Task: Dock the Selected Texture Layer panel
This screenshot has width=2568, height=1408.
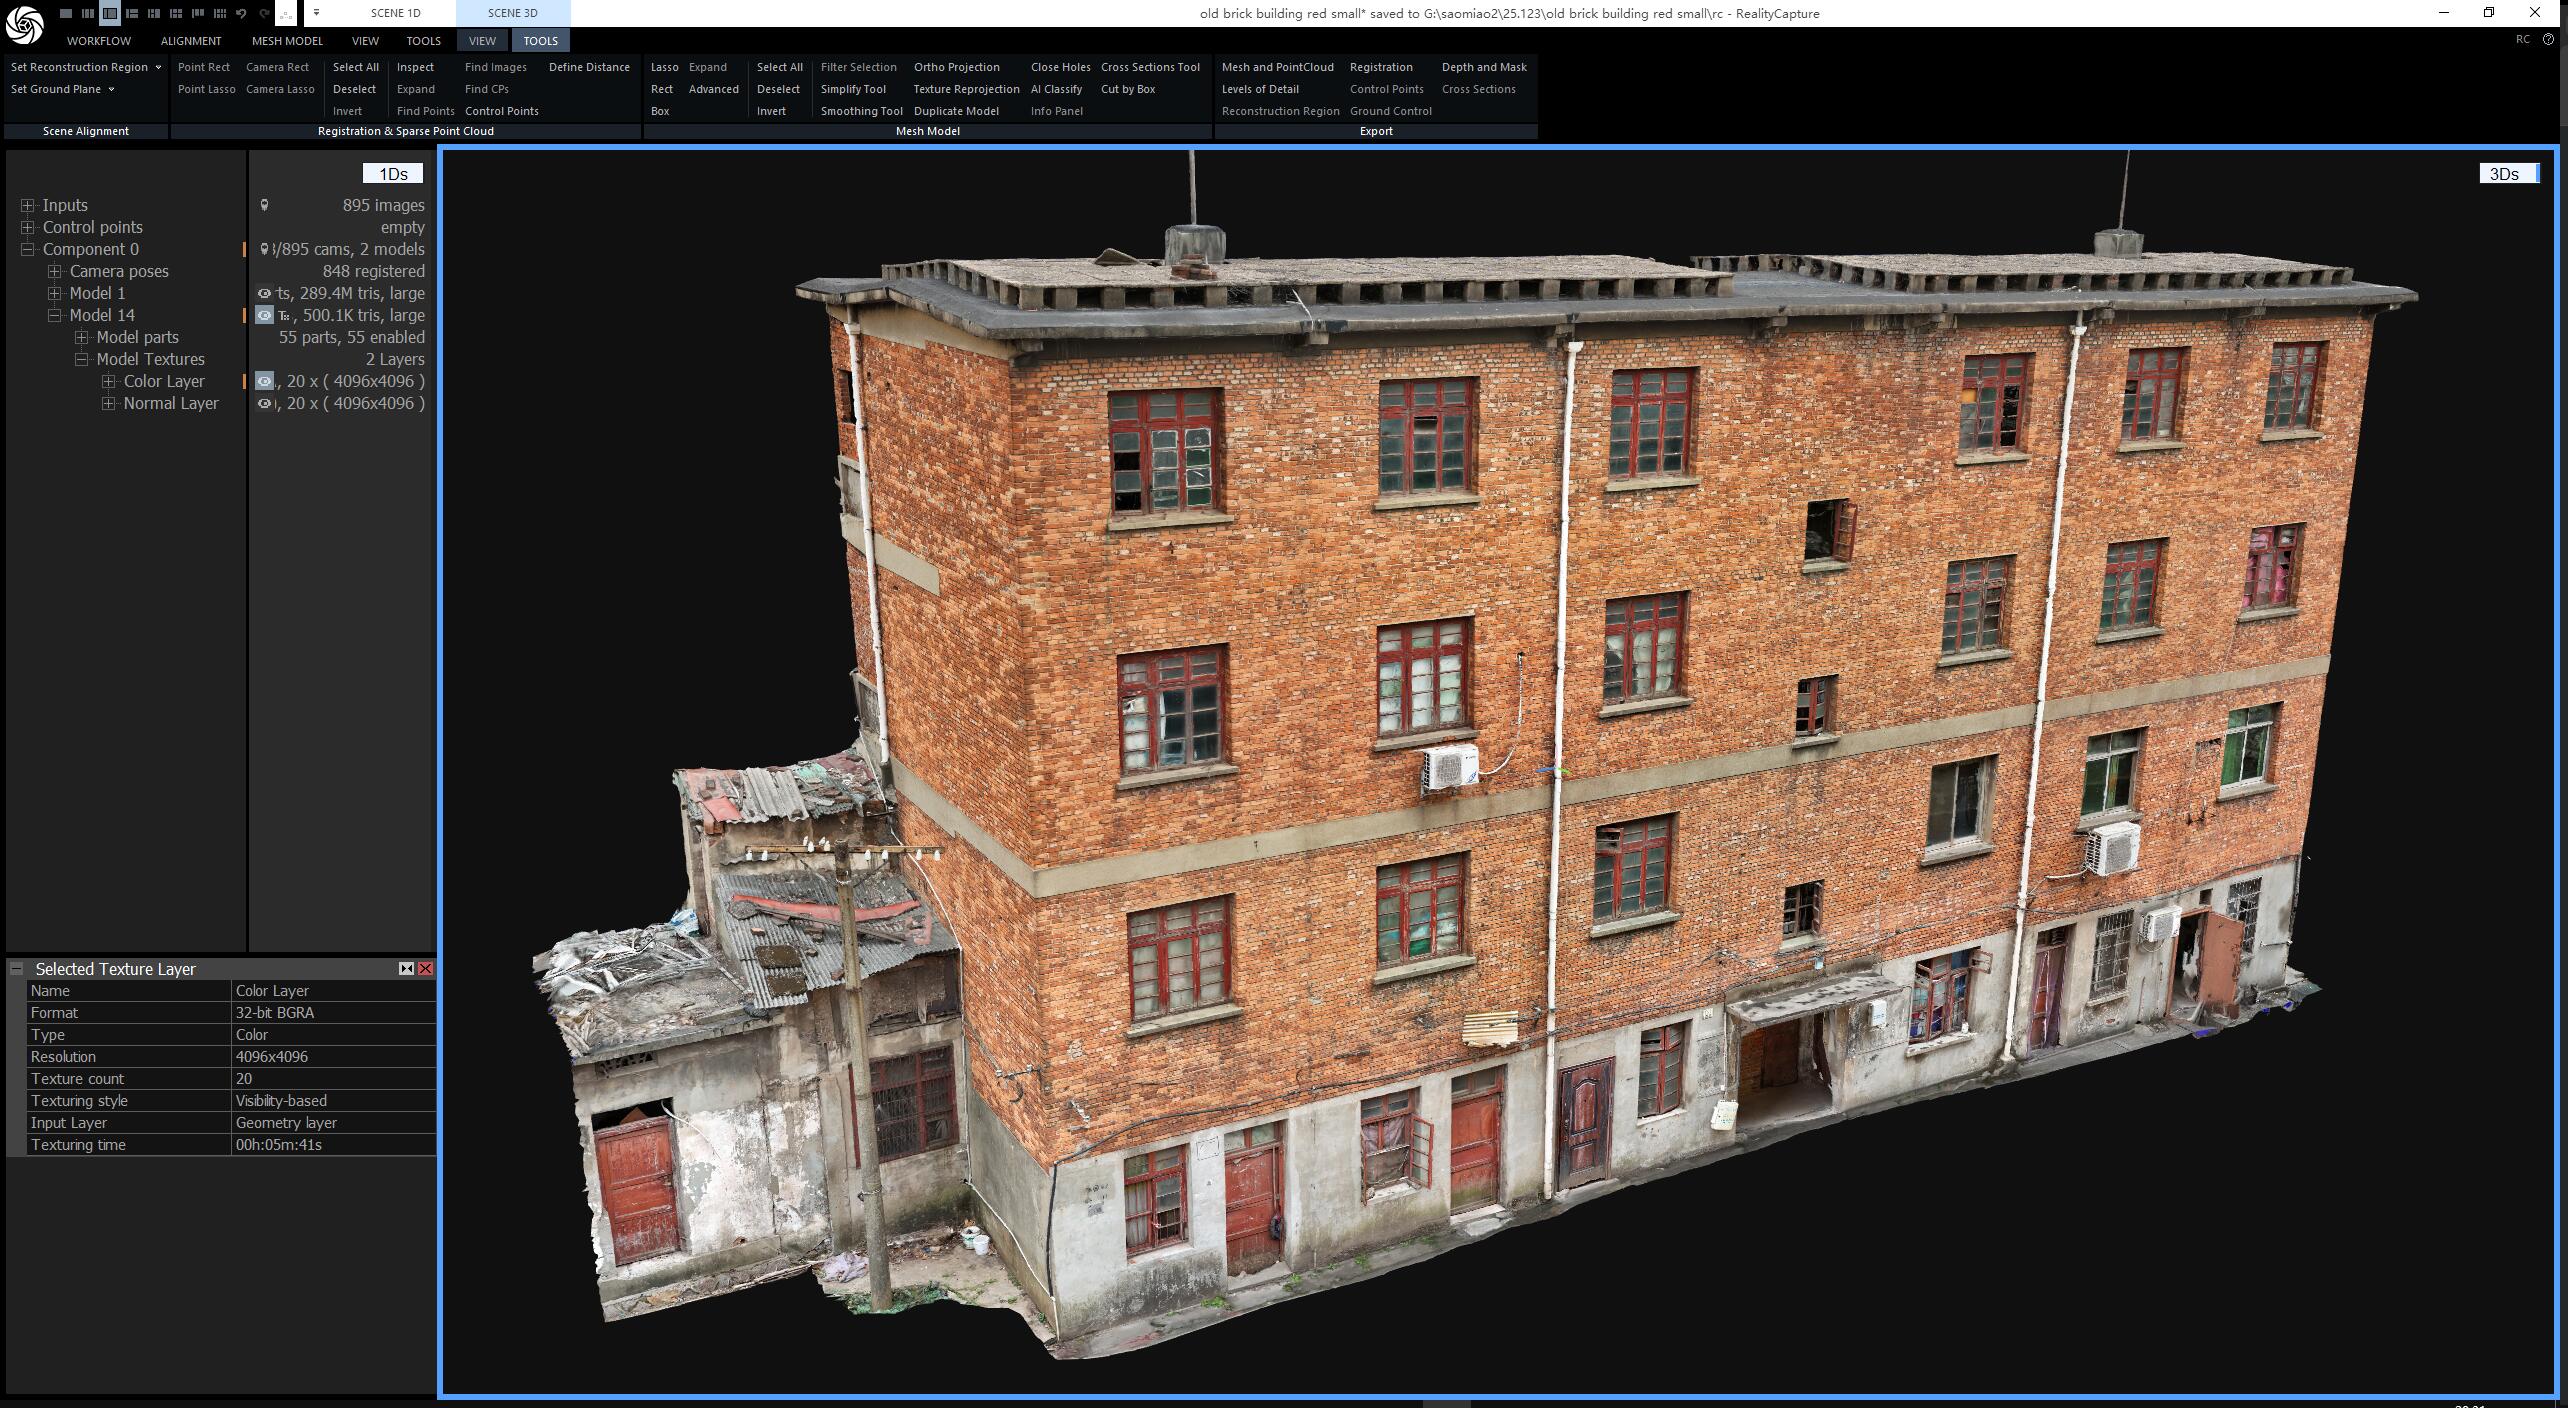Action: click(406, 968)
